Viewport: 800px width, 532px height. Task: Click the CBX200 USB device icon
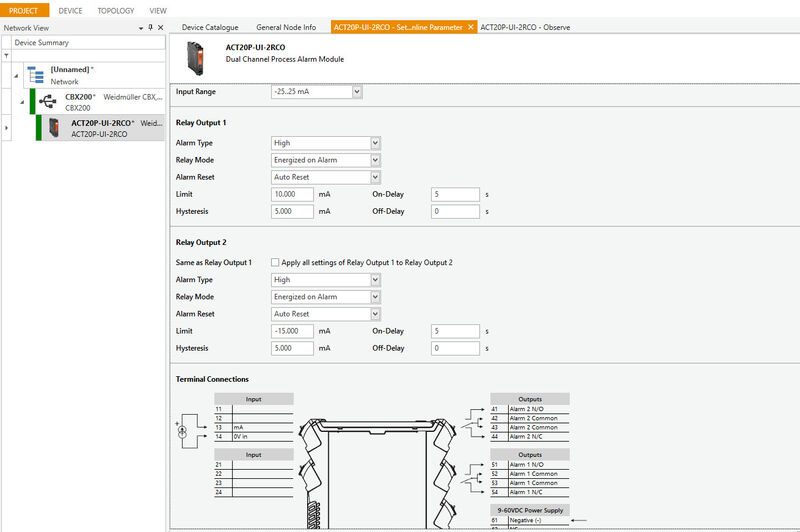click(x=47, y=101)
